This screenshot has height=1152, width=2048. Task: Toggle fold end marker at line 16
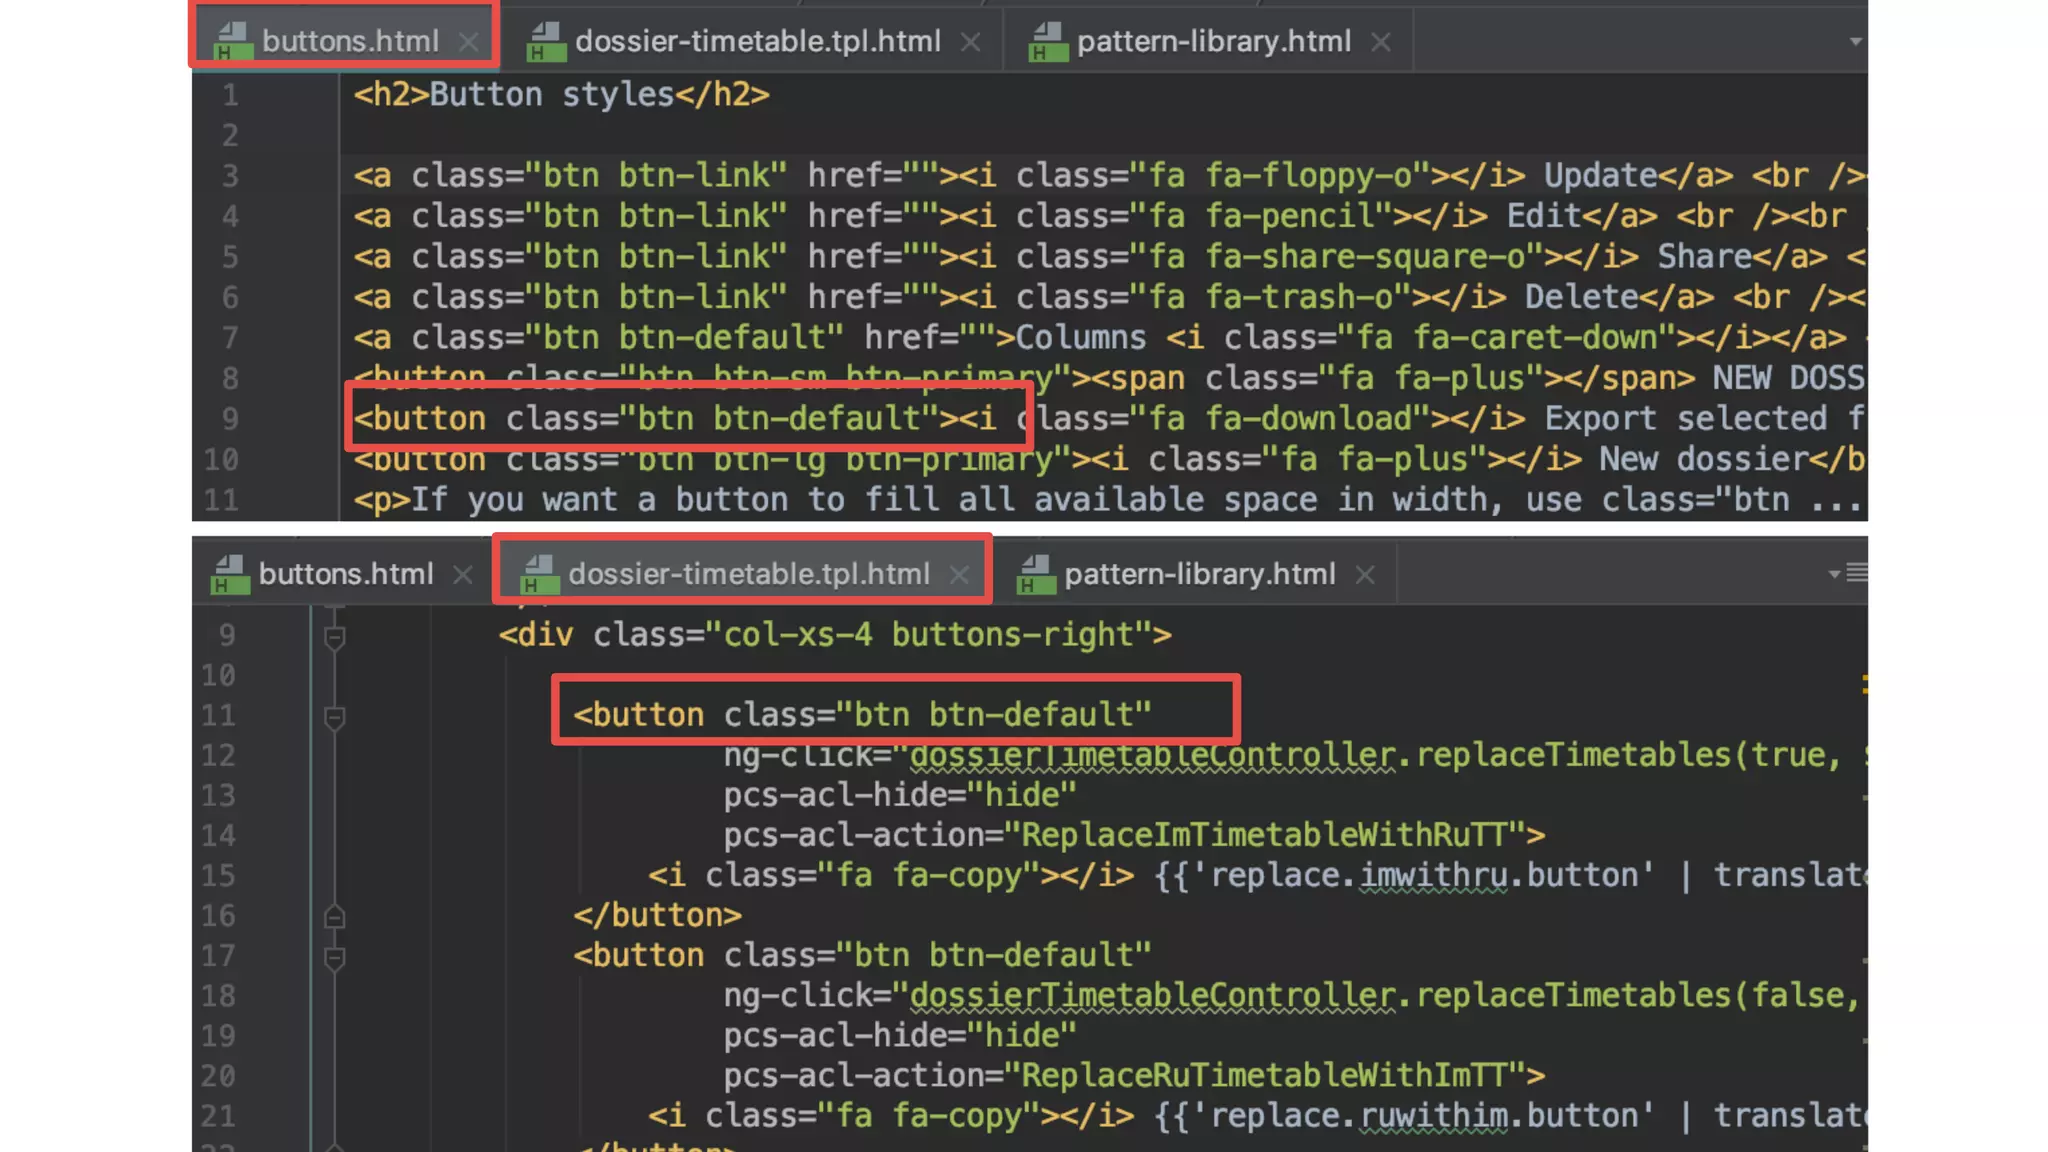tap(335, 916)
